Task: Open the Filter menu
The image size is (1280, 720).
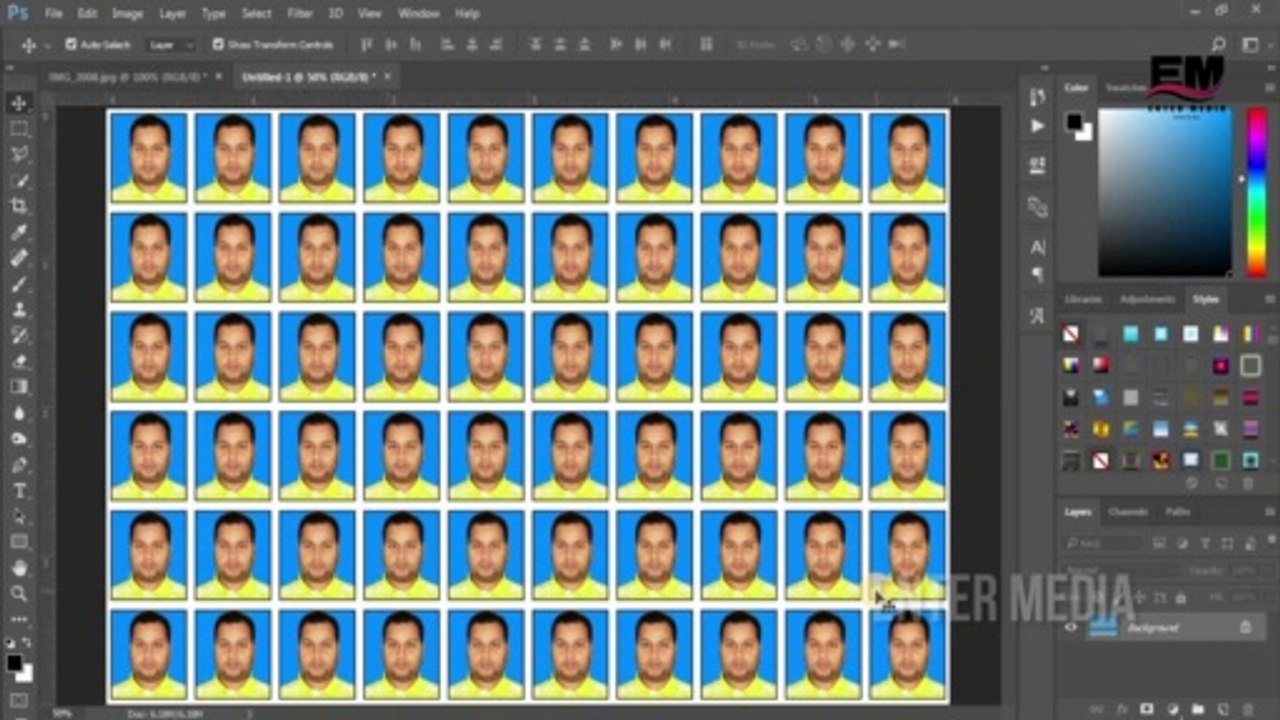Action: (x=300, y=14)
